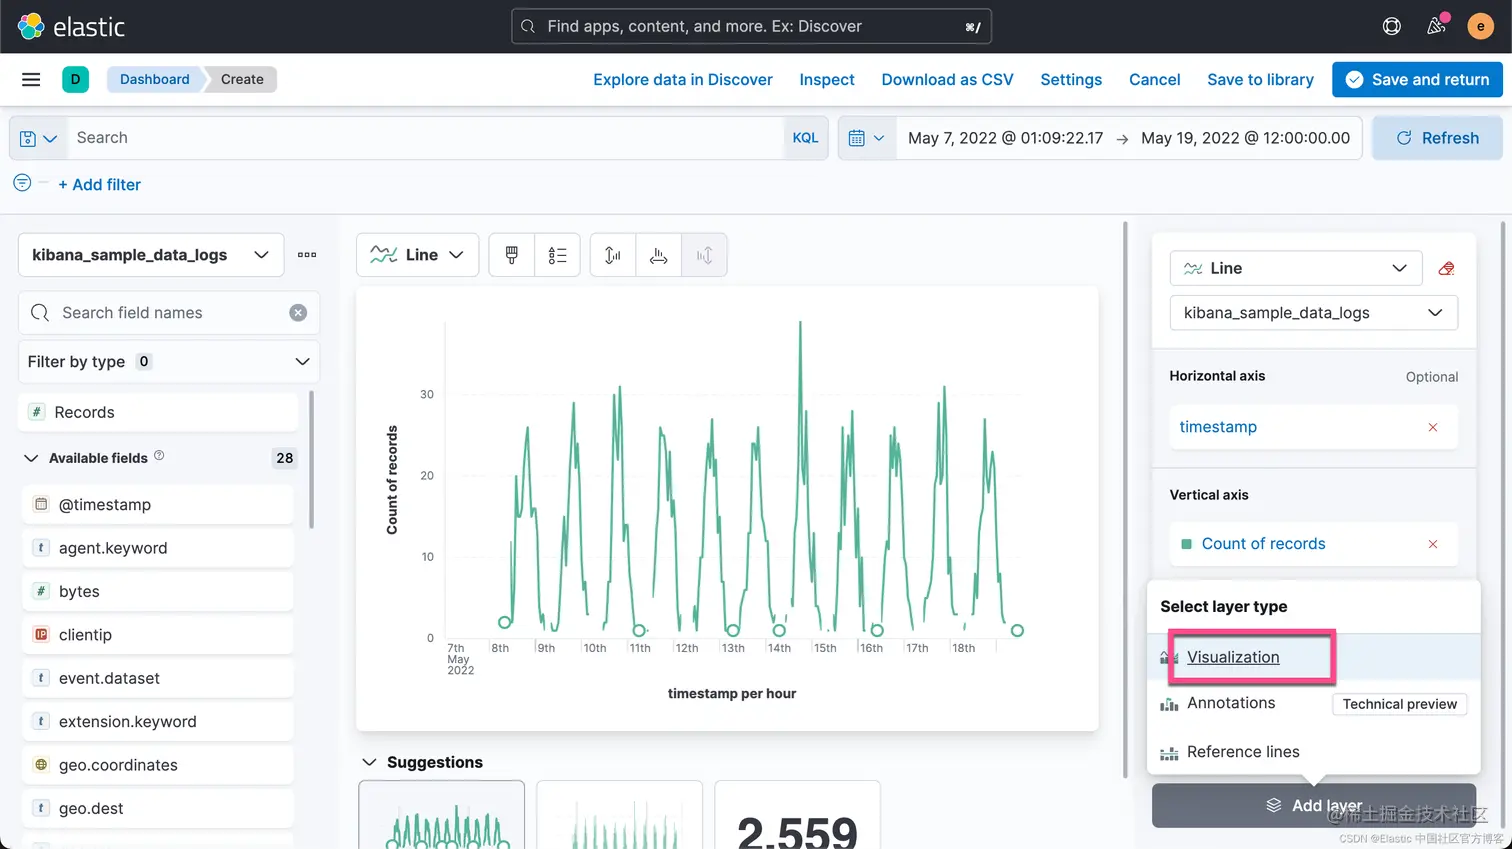Open the saved query menu
Screen dimensions: 1512x849
pos(38,138)
